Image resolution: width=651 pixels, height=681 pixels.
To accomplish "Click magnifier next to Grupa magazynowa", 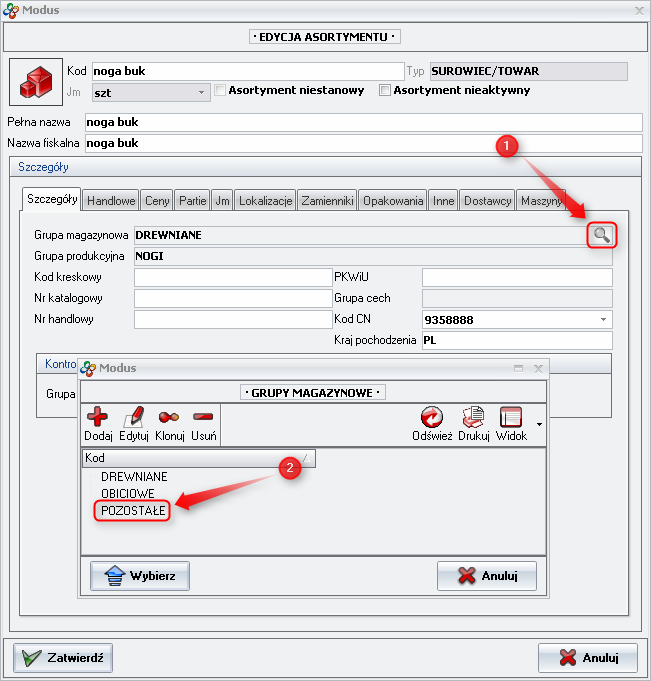I will (601, 235).
